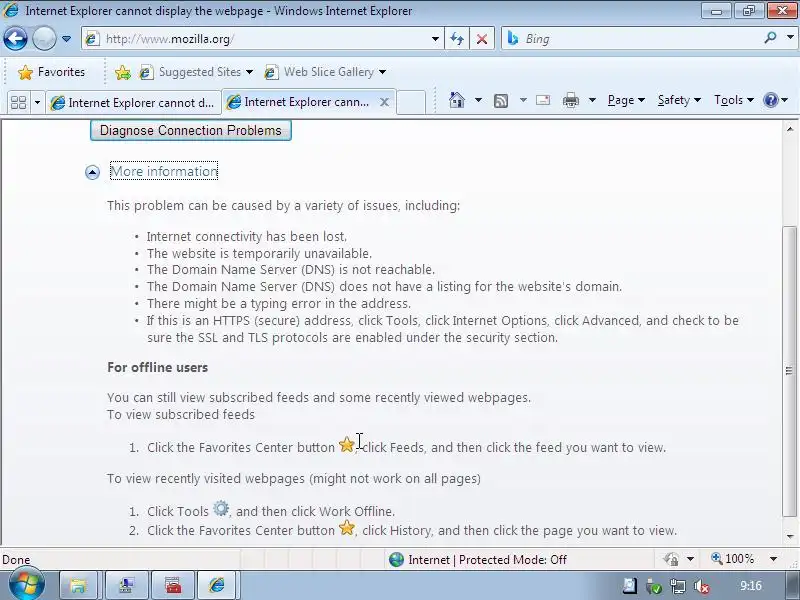Open Home button dropdown arrow
The image size is (800, 600).
(x=478, y=100)
